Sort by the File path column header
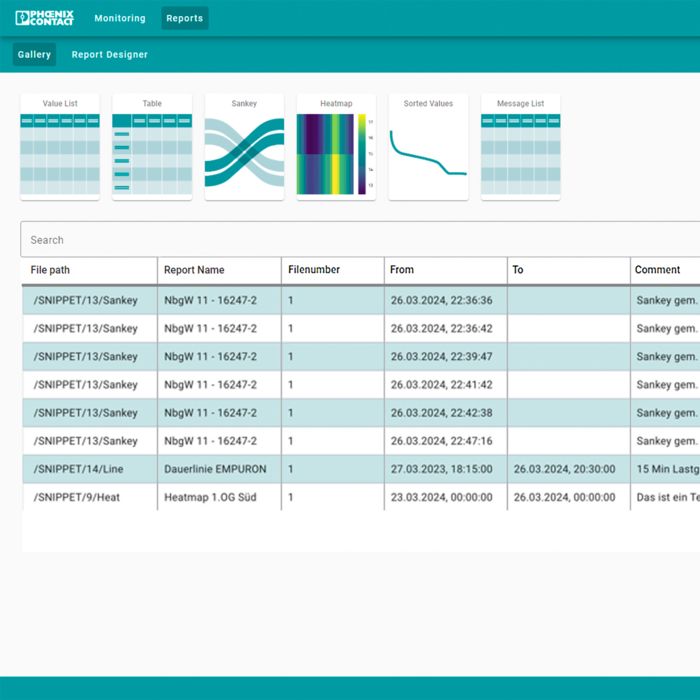This screenshot has width=700, height=700. (x=89, y=270)
